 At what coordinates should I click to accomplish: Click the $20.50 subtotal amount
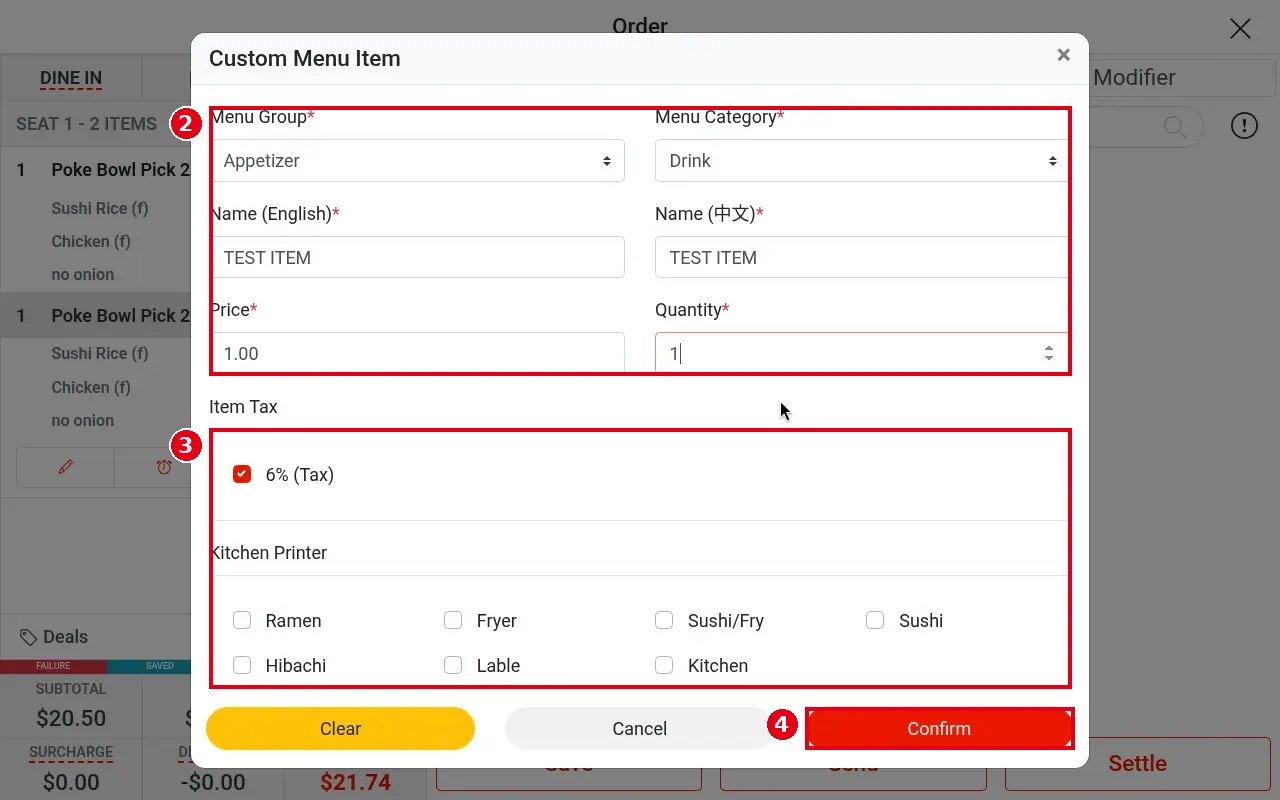click(71, 718)
